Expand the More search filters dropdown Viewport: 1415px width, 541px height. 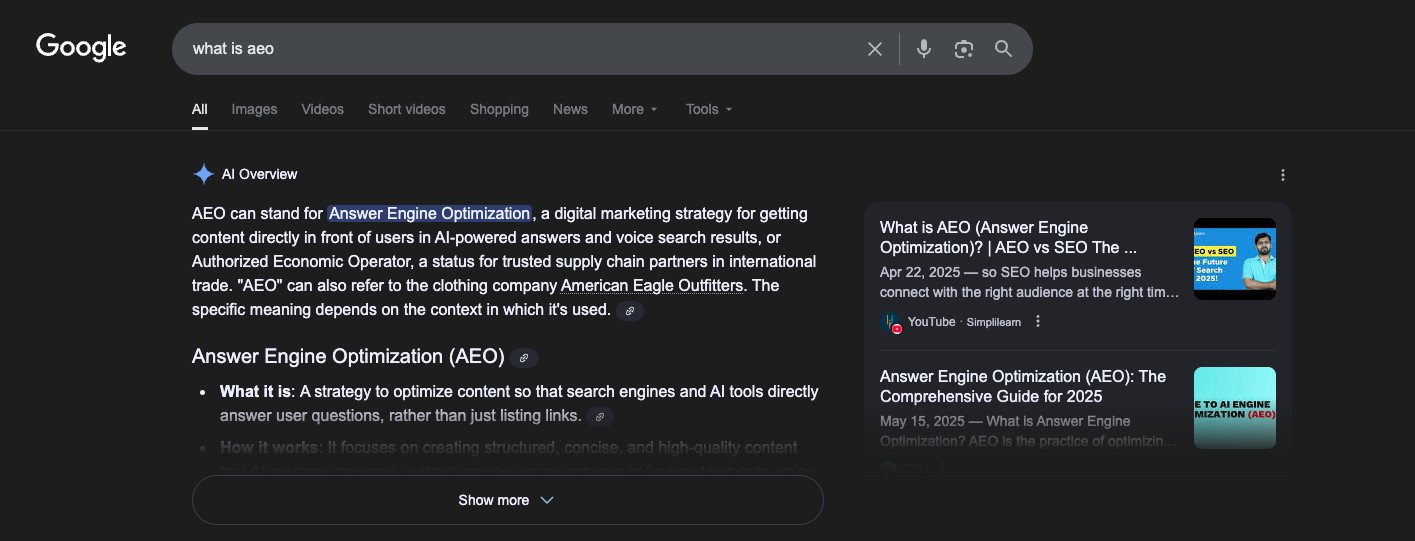click(x=635, y=109)
